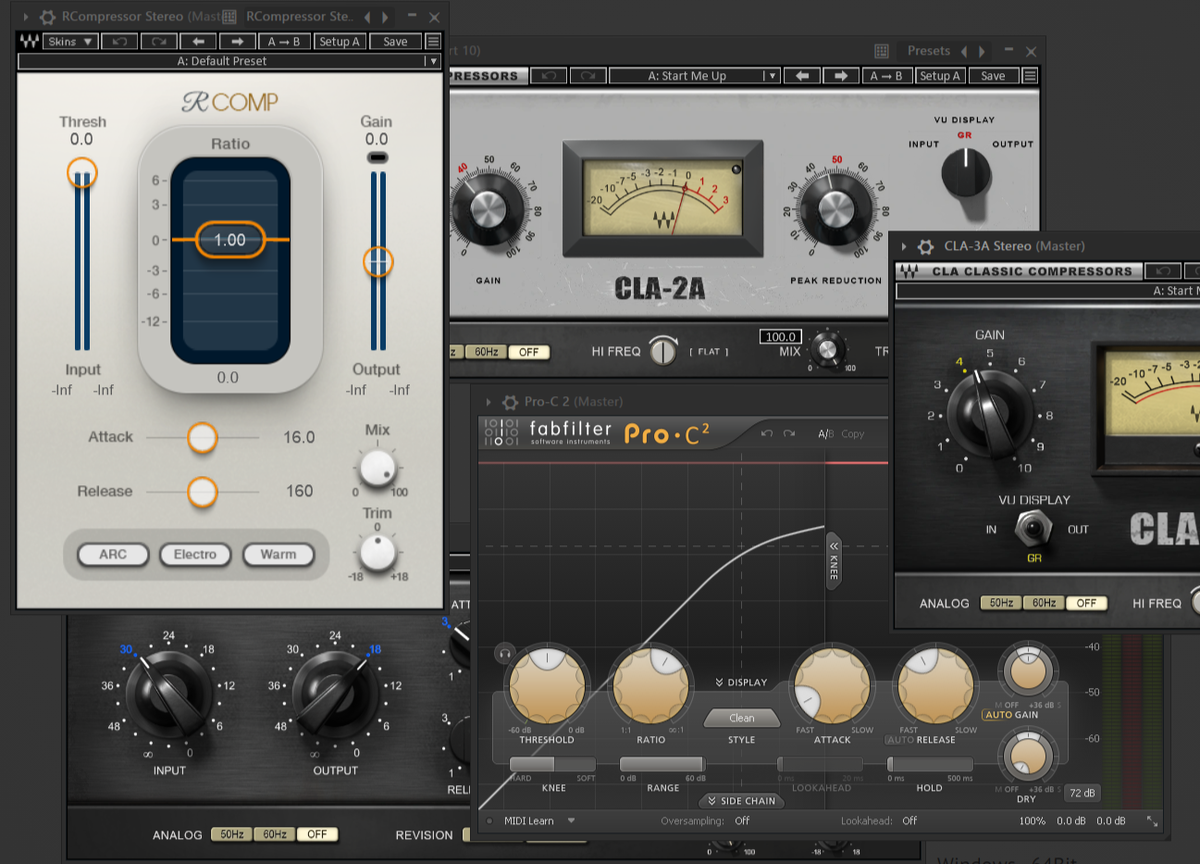Click CLA-2A A→B copy button

click(886, 76)
